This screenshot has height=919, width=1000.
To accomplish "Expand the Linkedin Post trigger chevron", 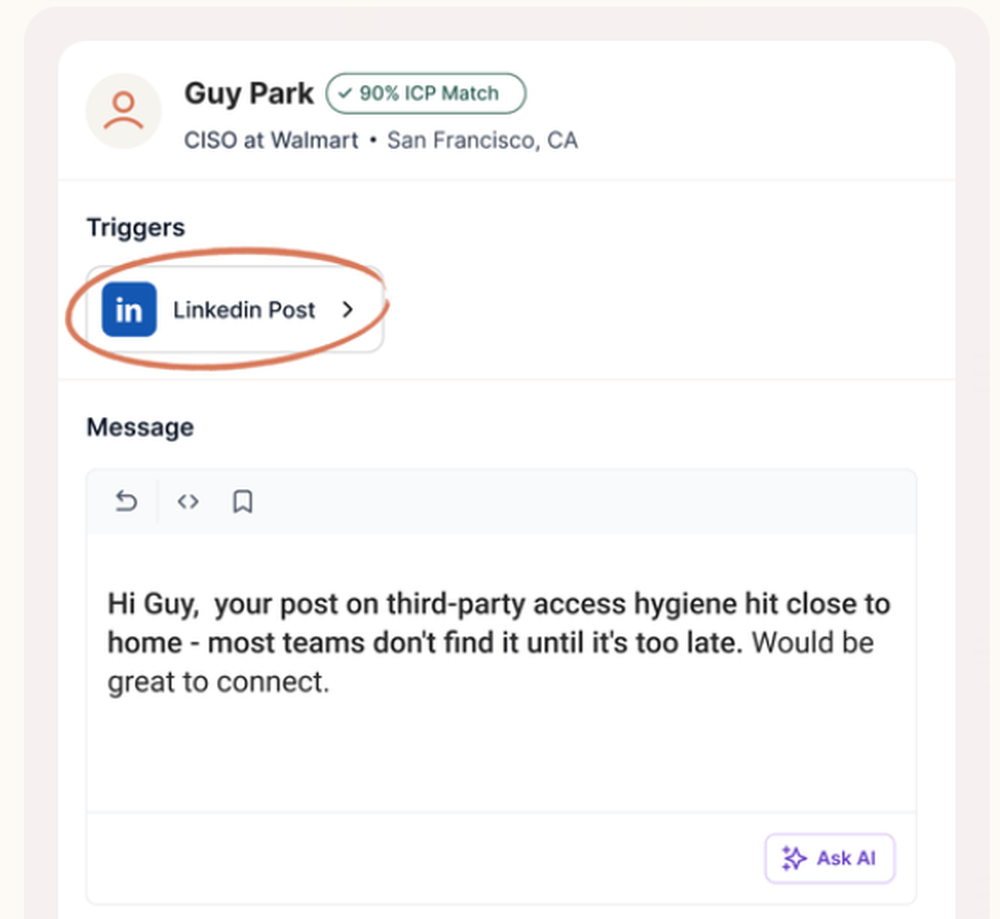I will (x=348, y=310).
